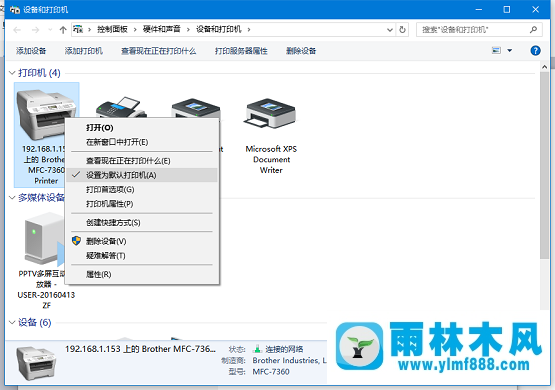
Task: Choose 创建快捷方式(S) menu entry
Action: pos(142,223)
